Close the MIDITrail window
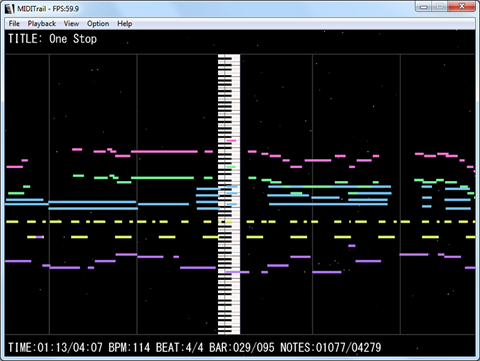The width and height of the screenshot is (480, 361). tap(462, 6)
